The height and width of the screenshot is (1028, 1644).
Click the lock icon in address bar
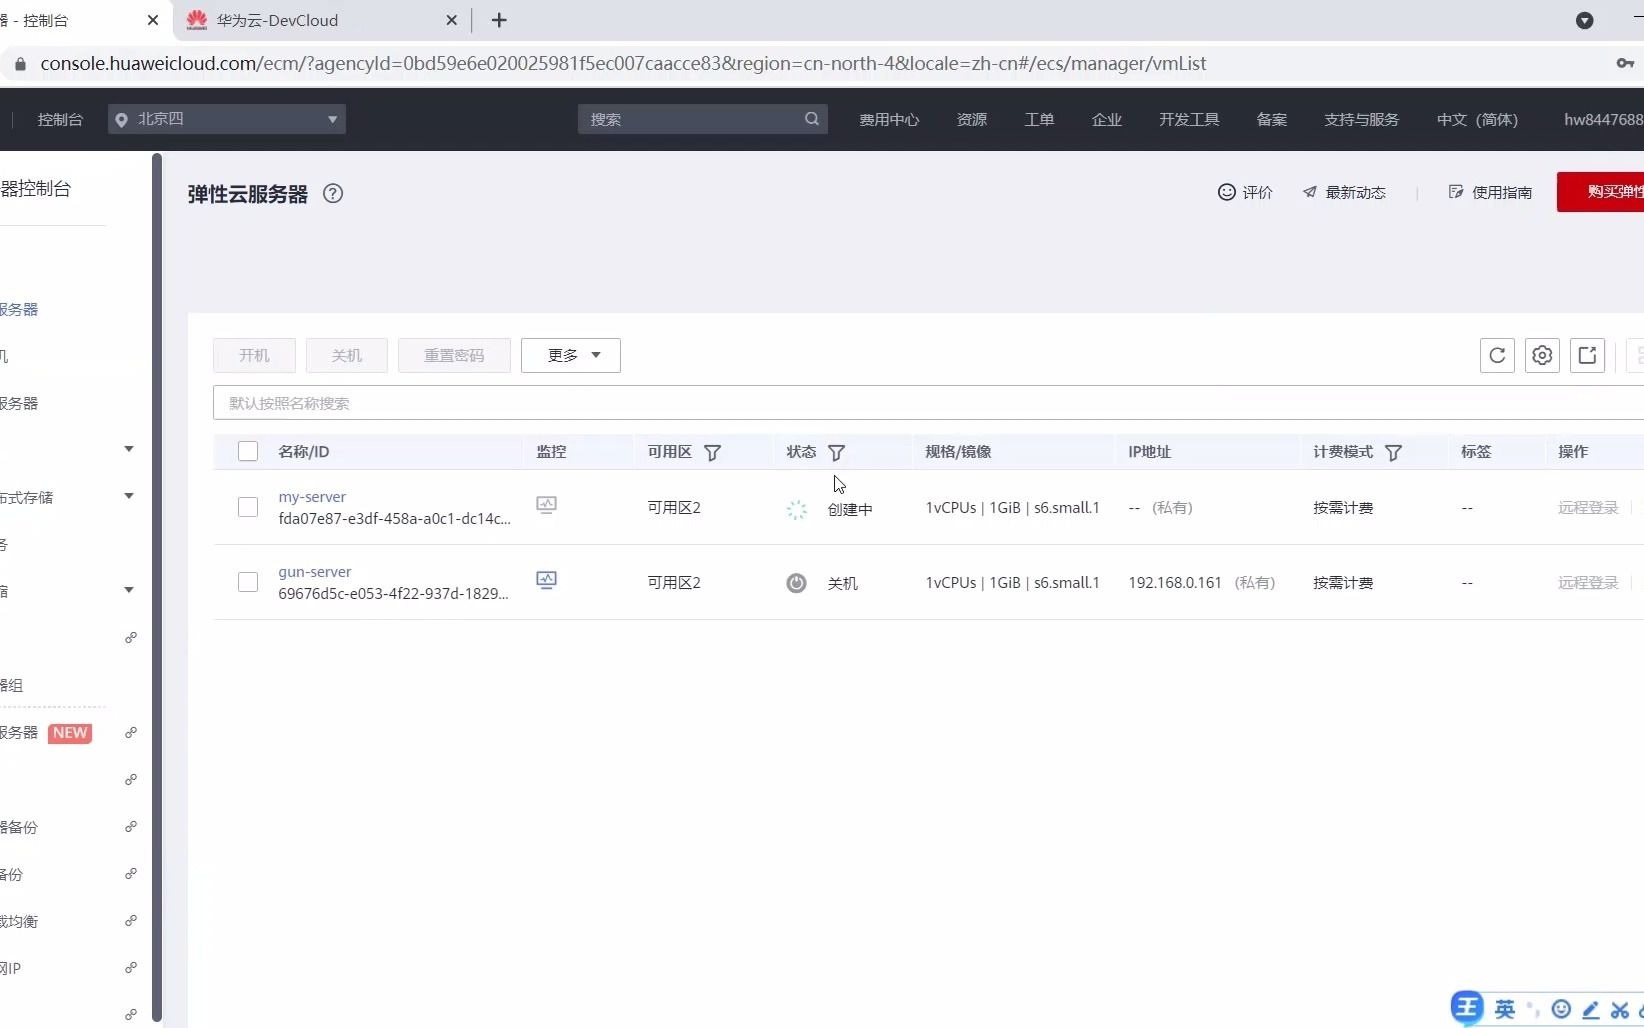pos(20,64)
